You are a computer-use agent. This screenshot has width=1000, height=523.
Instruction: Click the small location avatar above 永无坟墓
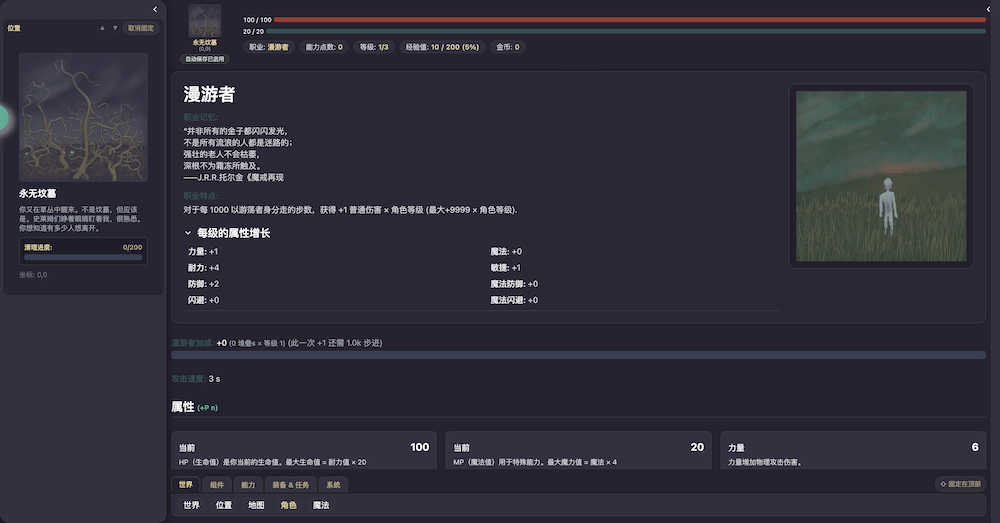click(205, 21)
